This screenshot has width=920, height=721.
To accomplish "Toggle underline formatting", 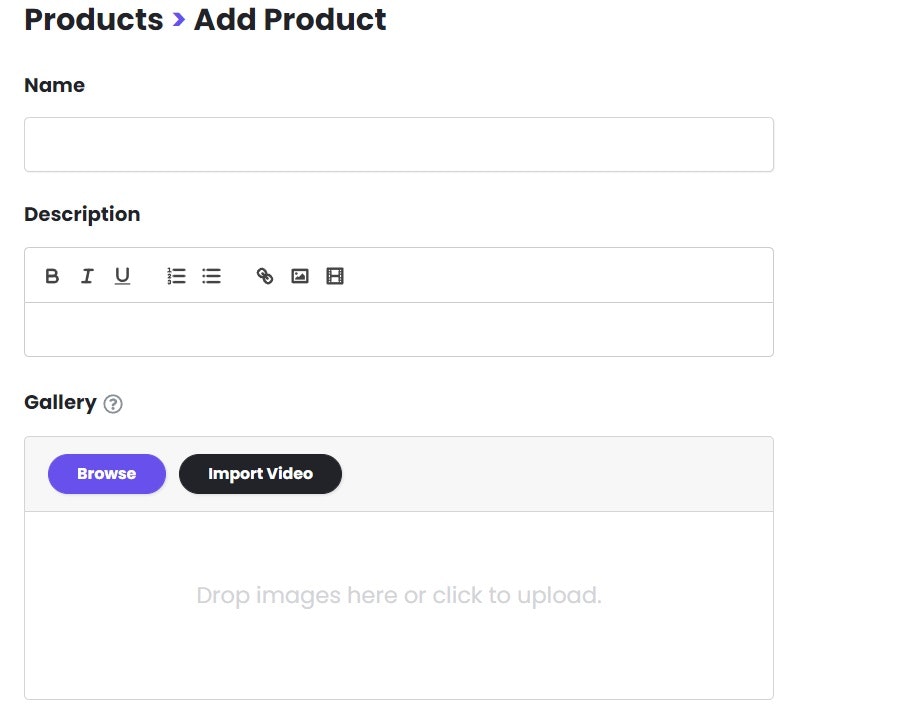I will tap(122, 276).
